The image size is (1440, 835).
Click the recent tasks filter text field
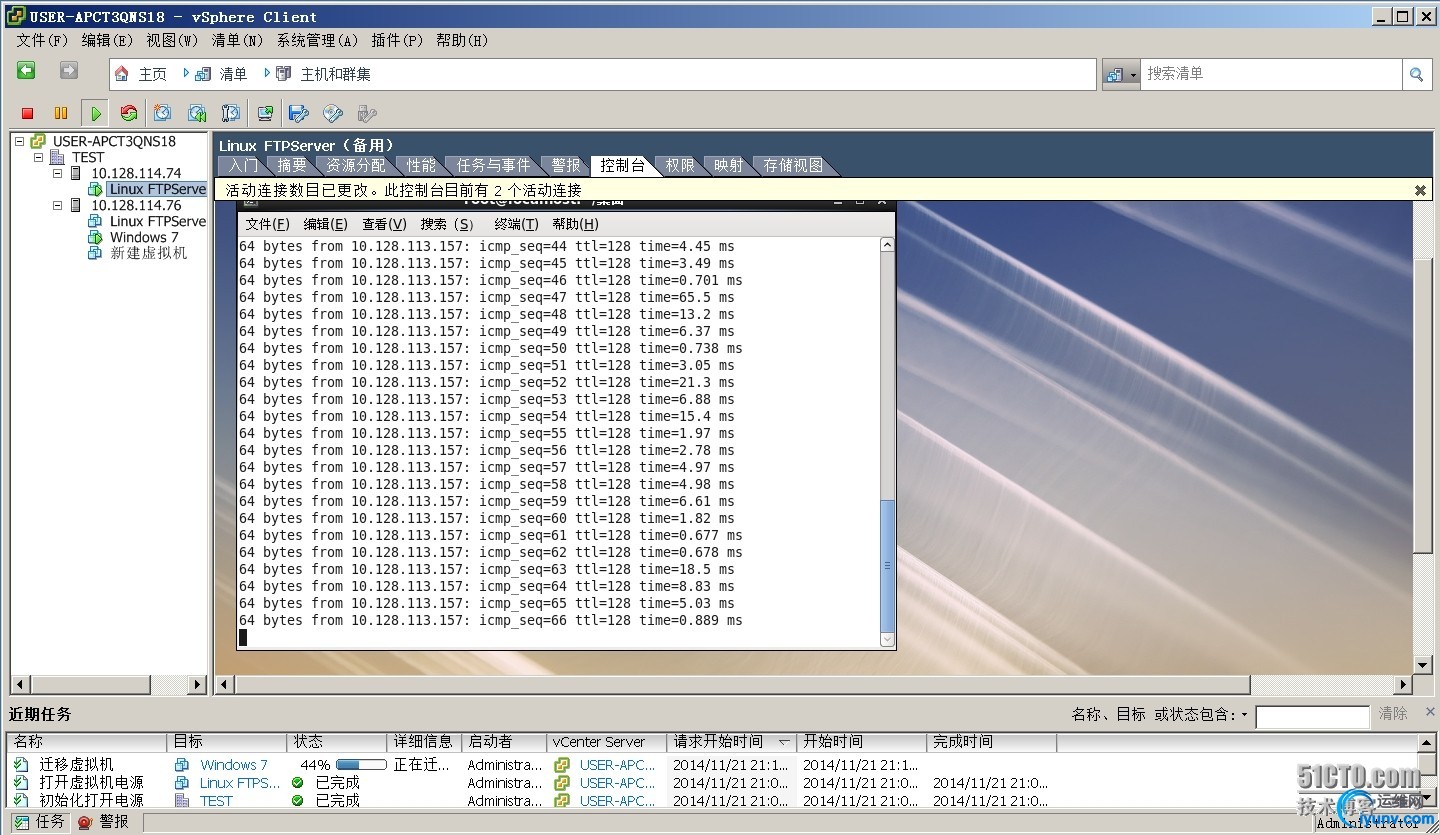[1312, 716]
